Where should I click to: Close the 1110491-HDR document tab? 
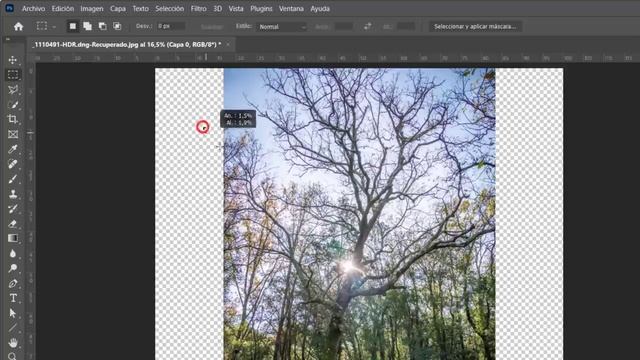(228, 44)
